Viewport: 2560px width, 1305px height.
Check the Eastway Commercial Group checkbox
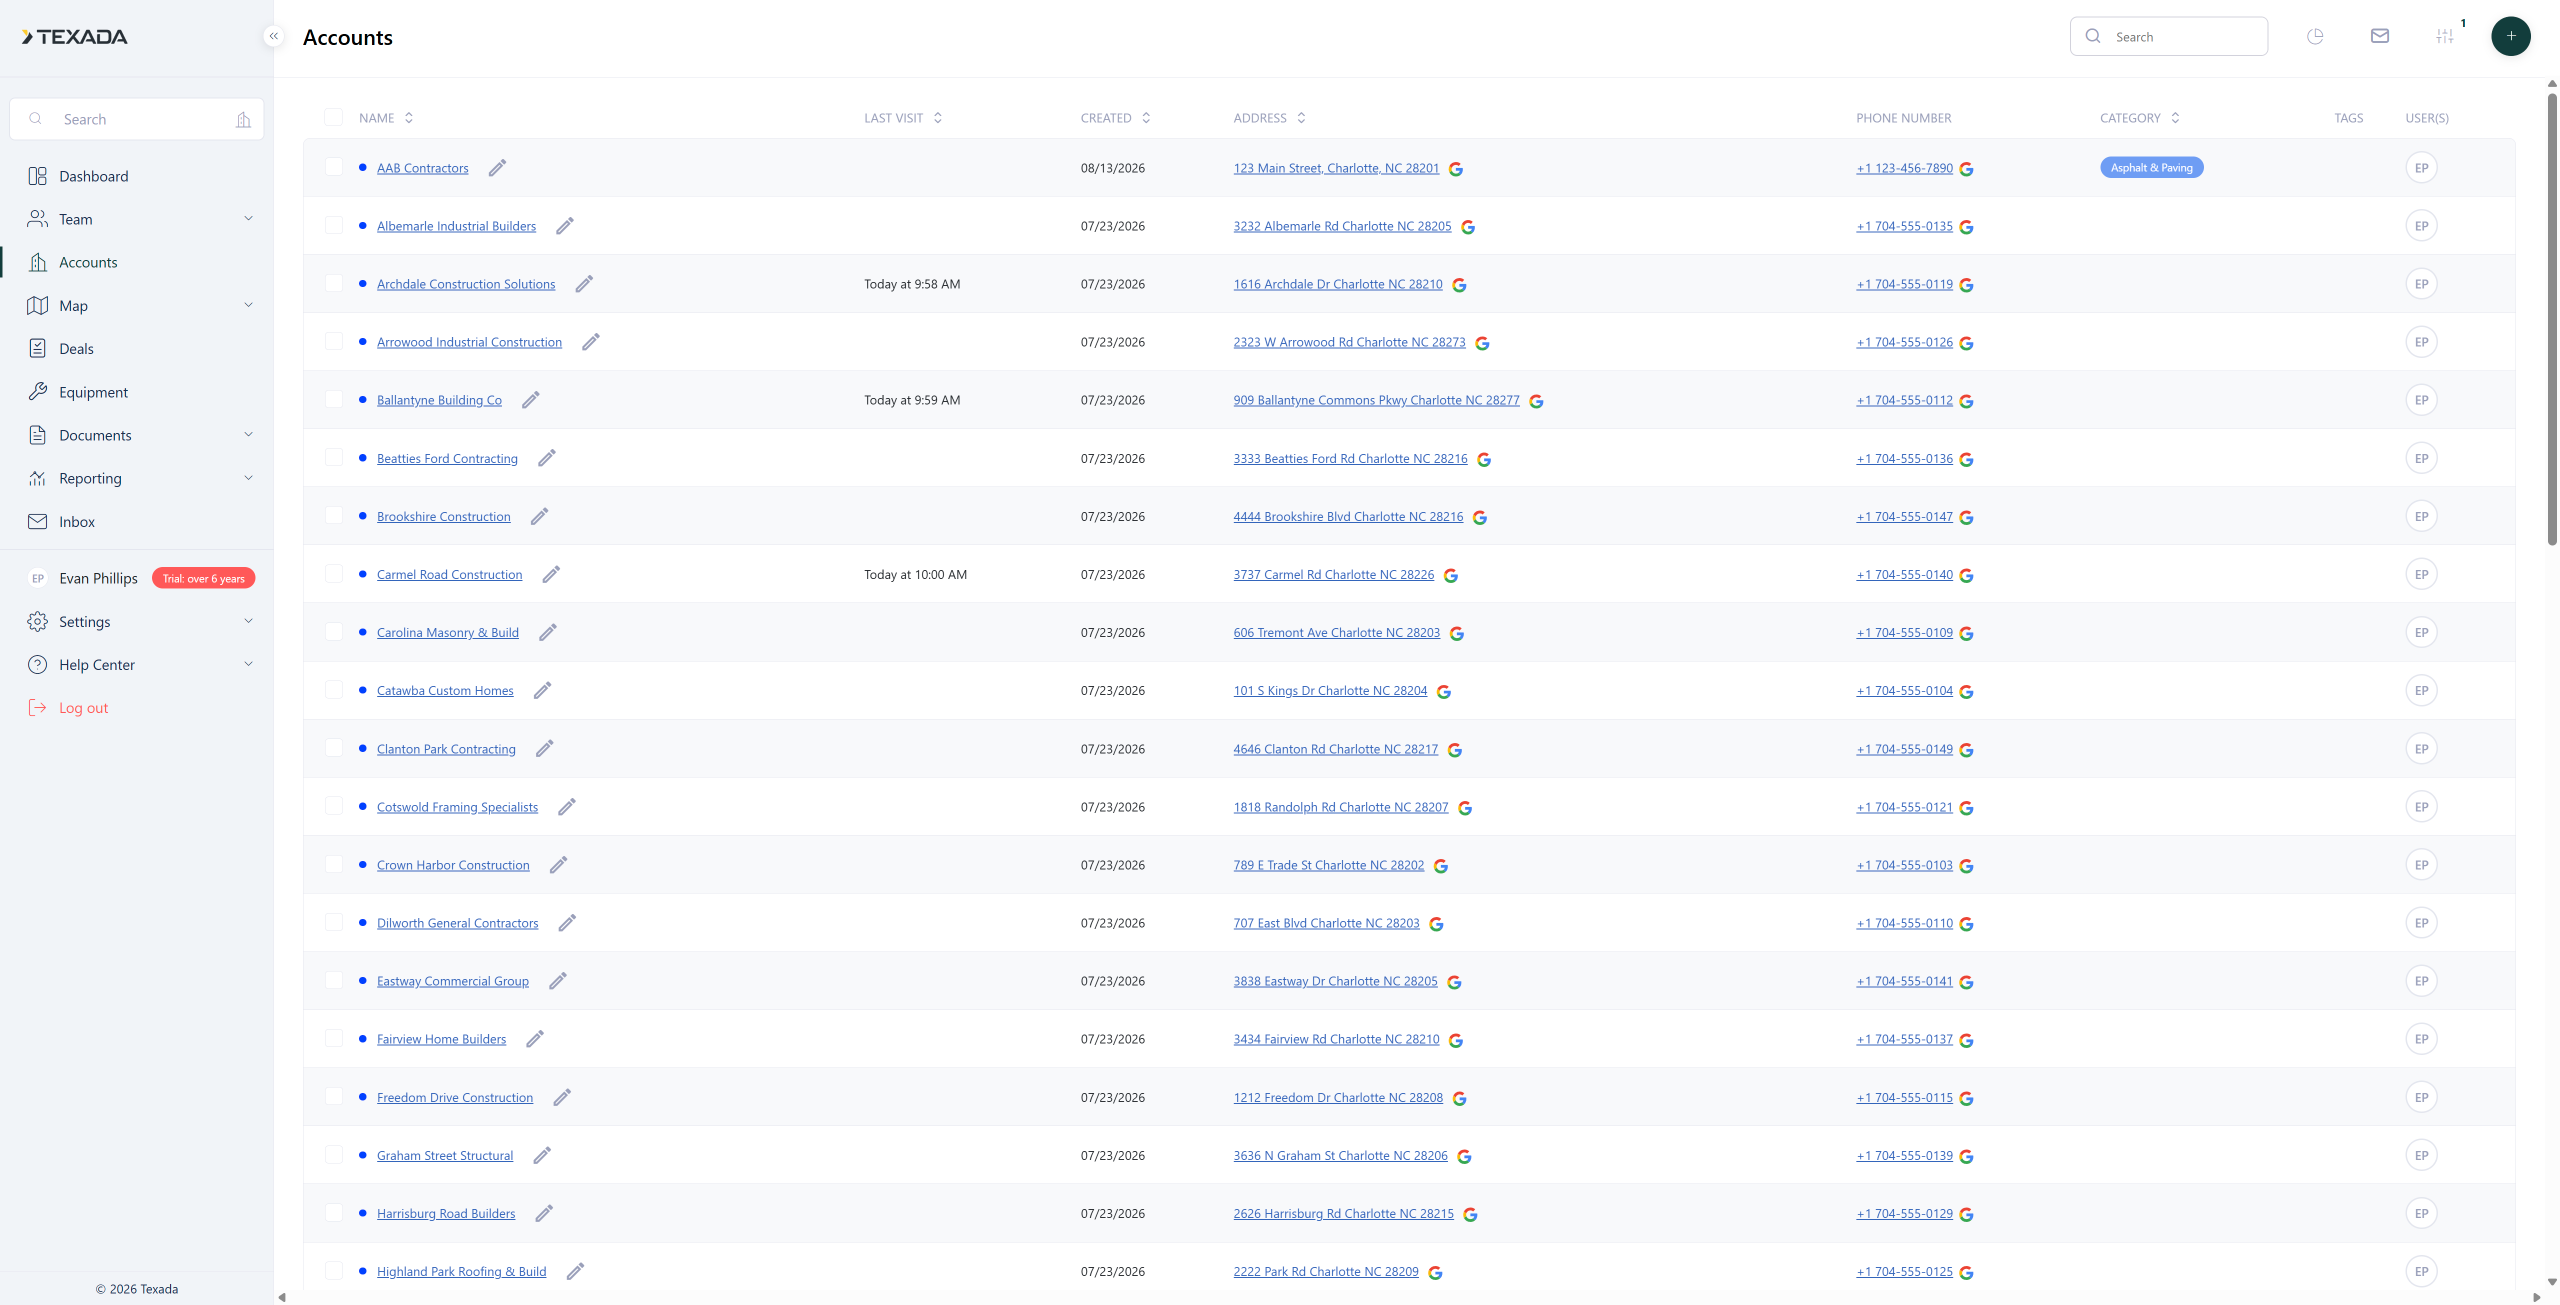(333, 980)
